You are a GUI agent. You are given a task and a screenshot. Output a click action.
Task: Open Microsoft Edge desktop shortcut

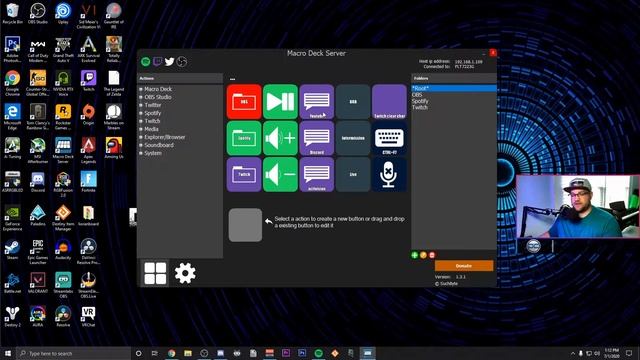point(12,117)
